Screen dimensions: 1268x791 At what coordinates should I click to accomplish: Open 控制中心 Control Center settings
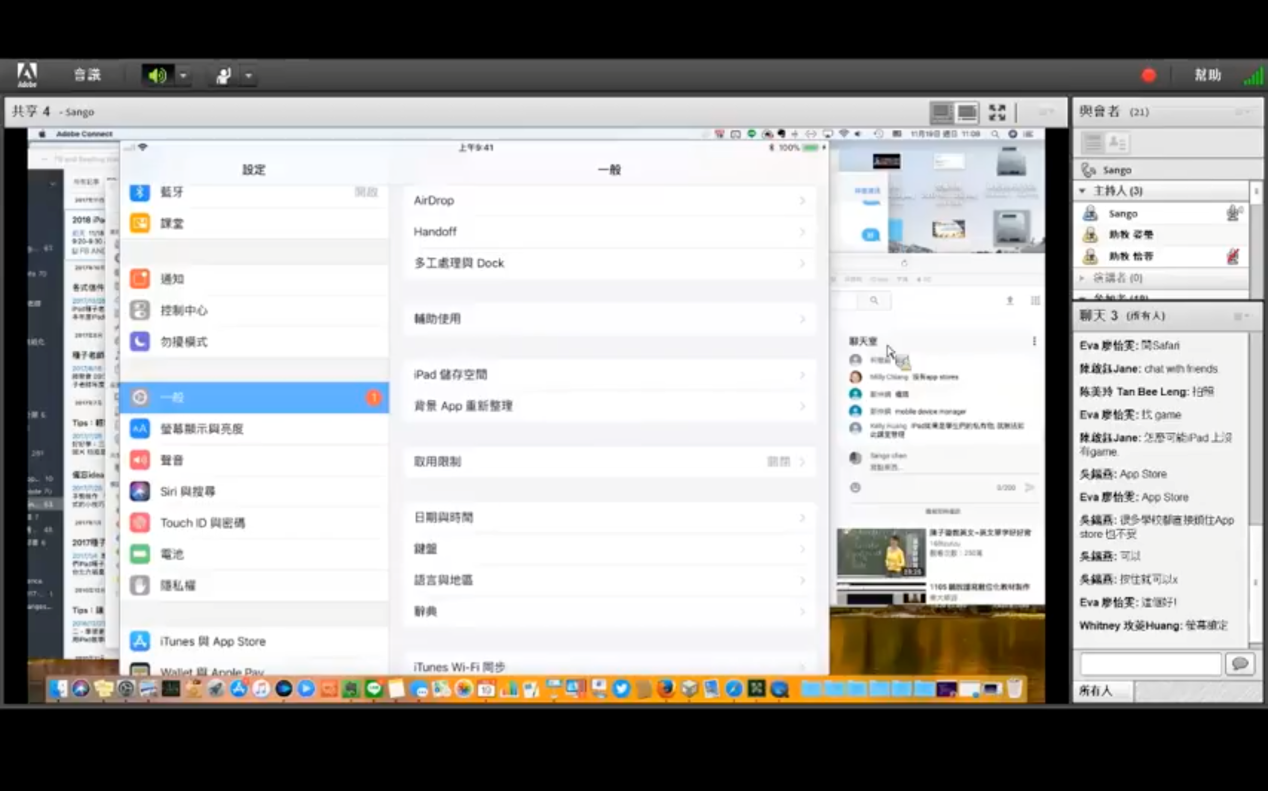254,310
